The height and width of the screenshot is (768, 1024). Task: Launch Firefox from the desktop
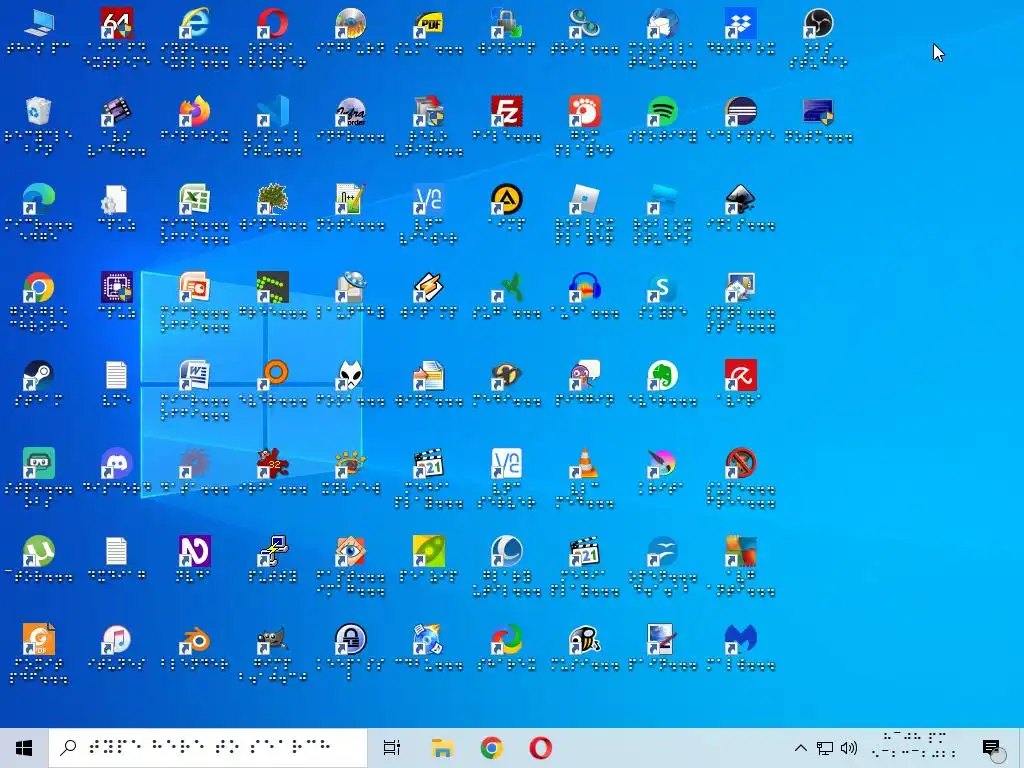195,112
